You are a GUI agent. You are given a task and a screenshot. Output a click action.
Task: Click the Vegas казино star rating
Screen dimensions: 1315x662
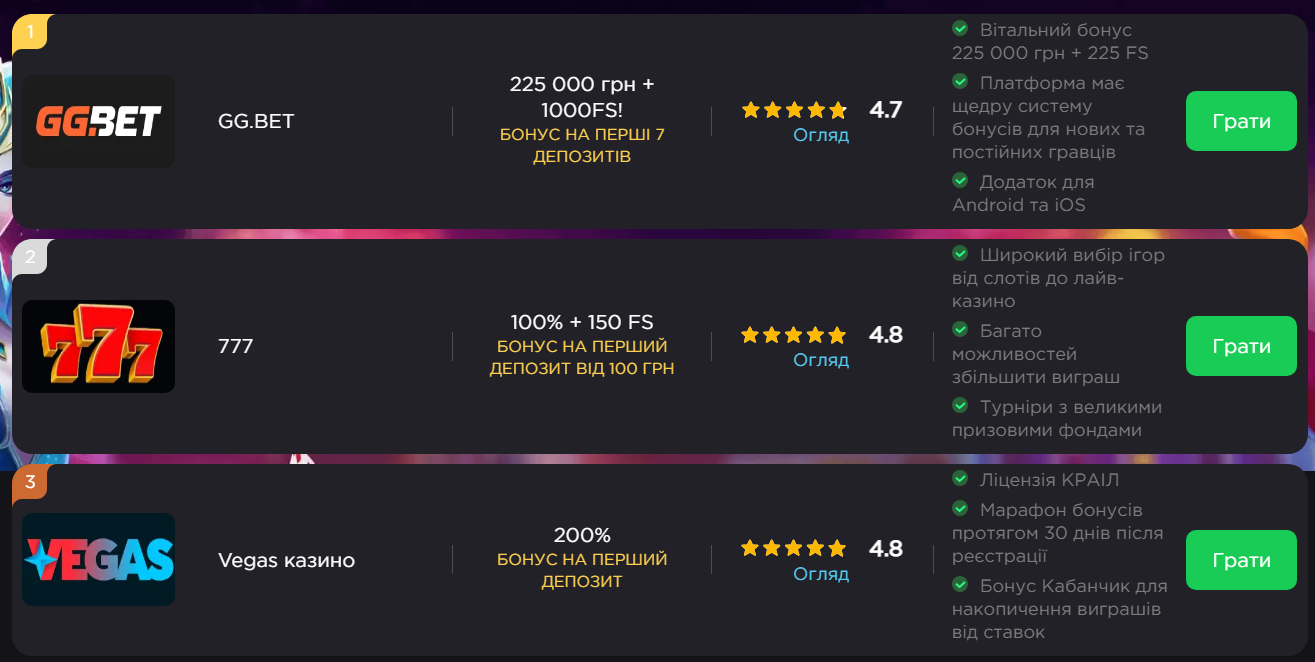coord(794,548)
